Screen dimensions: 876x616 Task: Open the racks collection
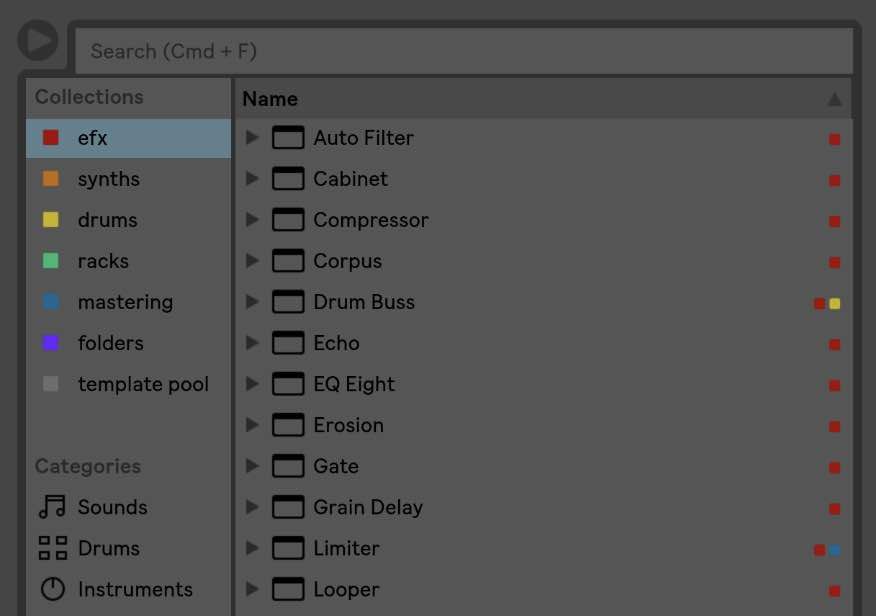tap(128, 261)
